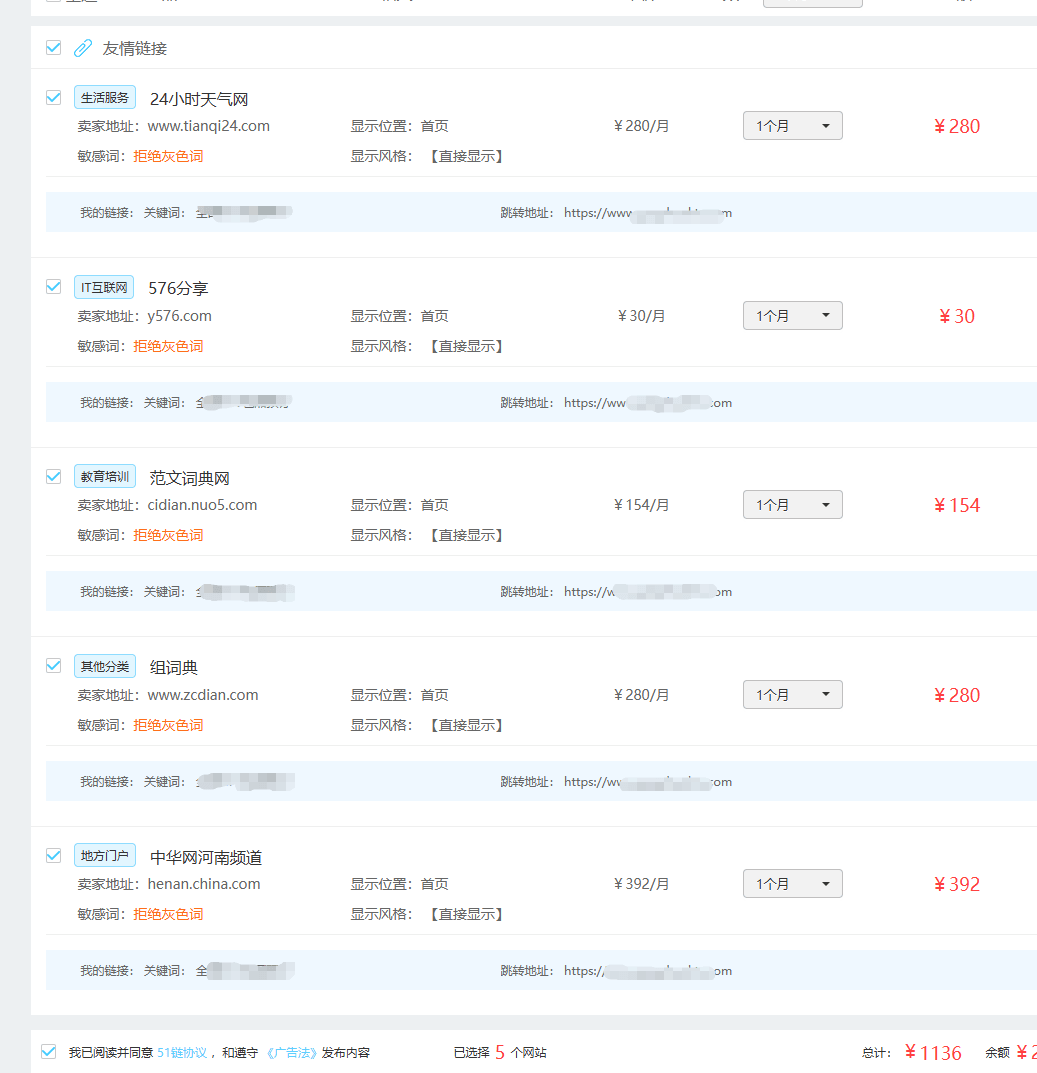Open the 51链协议 link
The image size is (1037, 1073).
(182, 1052)
